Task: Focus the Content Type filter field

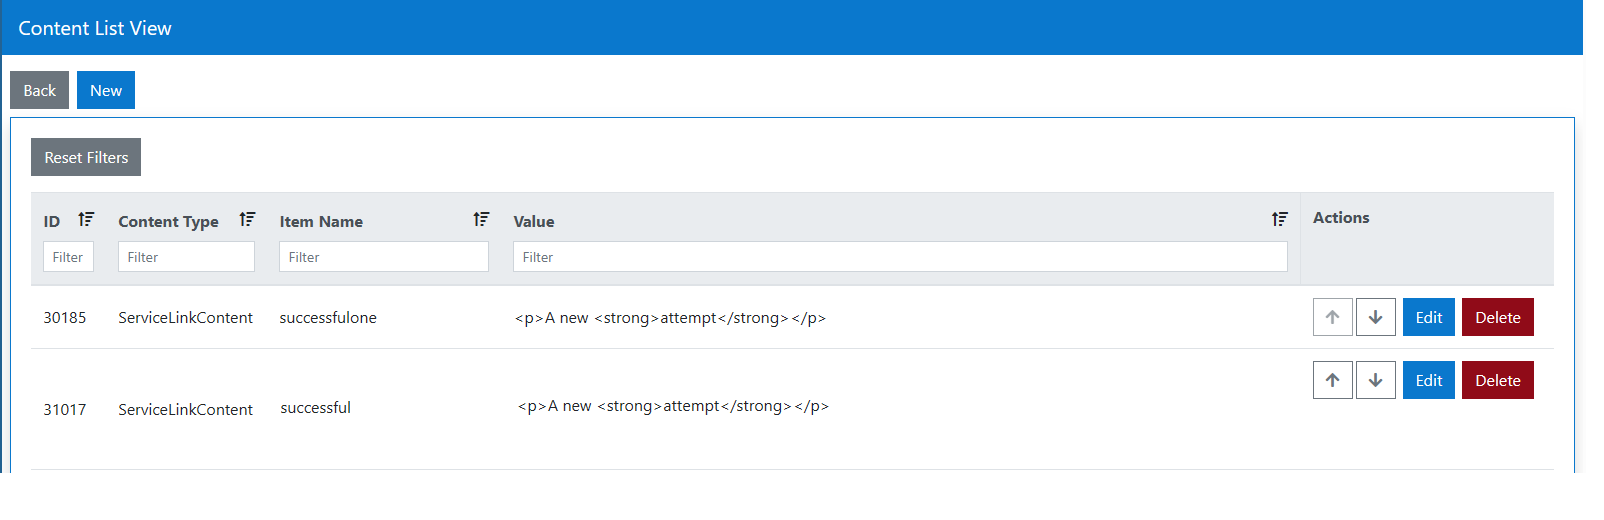Action: pyautogui.click(x=186, y=257)
